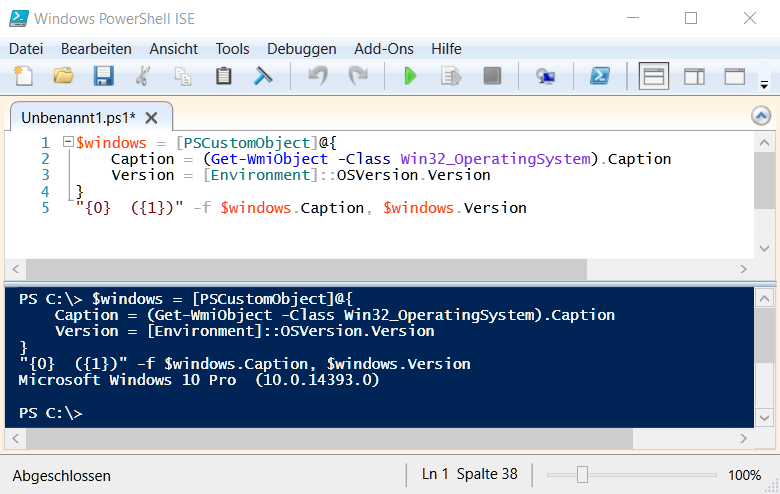This screenshot has width=780, height=494.
Task: Show script pane on the right layout
Action: [x=694, y=76]
